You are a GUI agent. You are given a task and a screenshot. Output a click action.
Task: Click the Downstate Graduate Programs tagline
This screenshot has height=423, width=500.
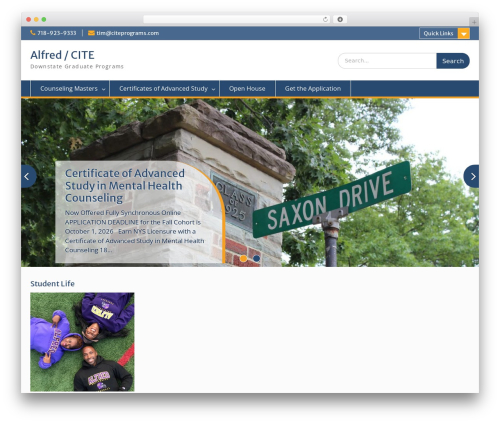coord(77,66)
